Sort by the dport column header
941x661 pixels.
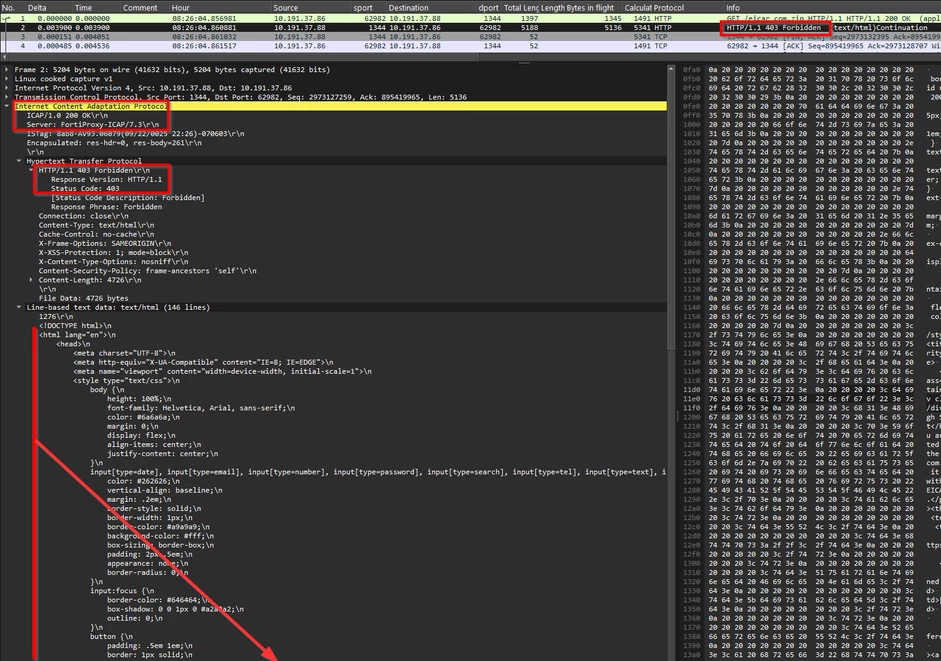coord(489,8)
